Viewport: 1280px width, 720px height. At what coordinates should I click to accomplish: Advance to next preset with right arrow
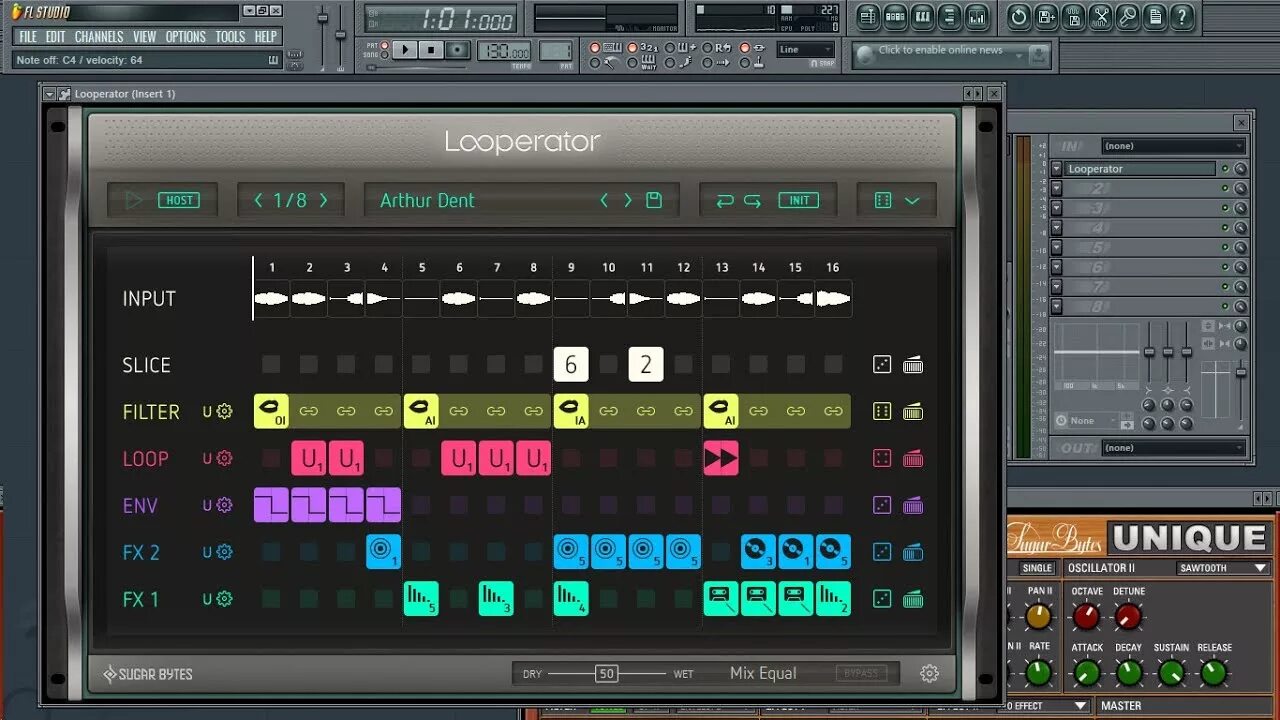[x=627, y=200]
